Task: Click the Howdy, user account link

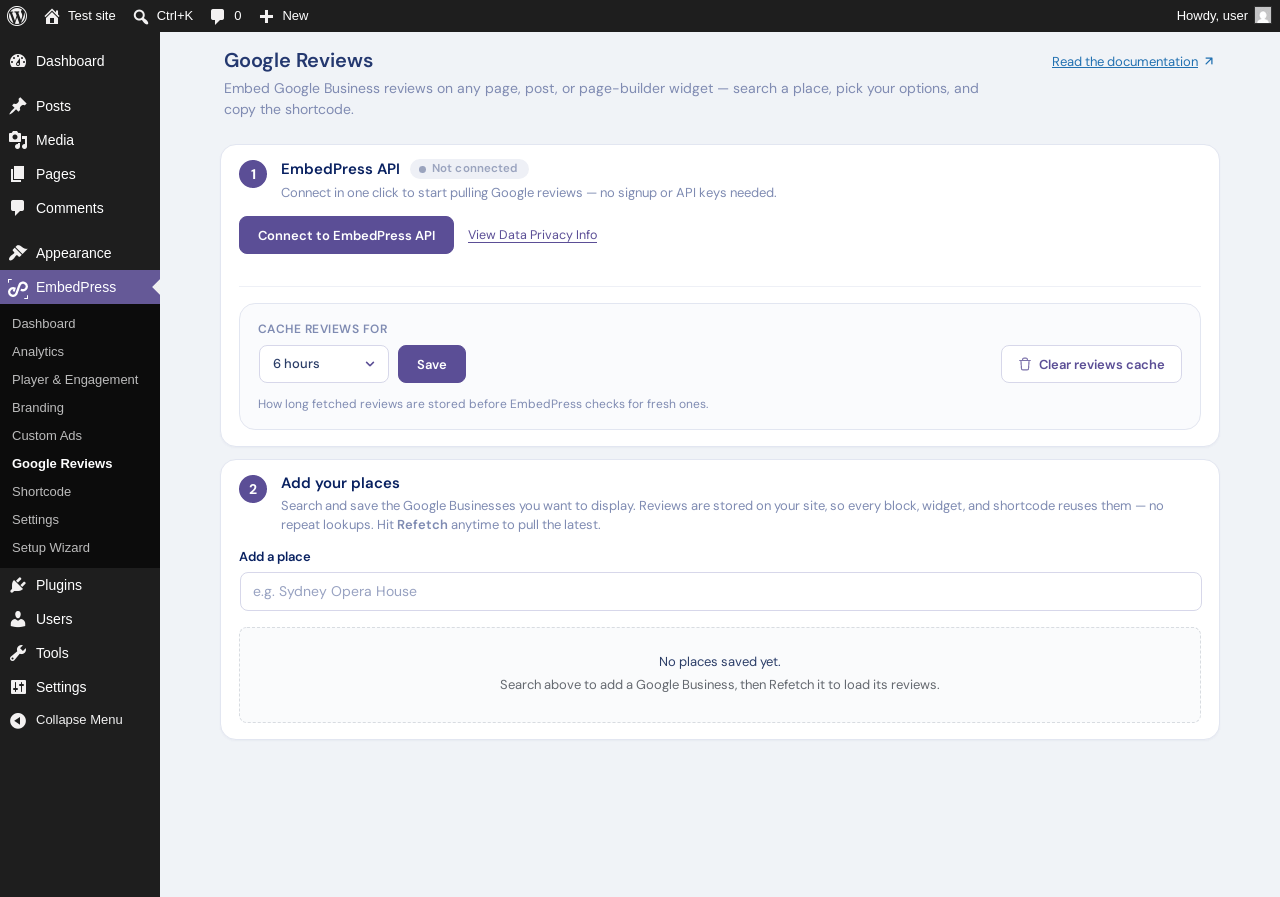Action: (x=1223, y=16)
